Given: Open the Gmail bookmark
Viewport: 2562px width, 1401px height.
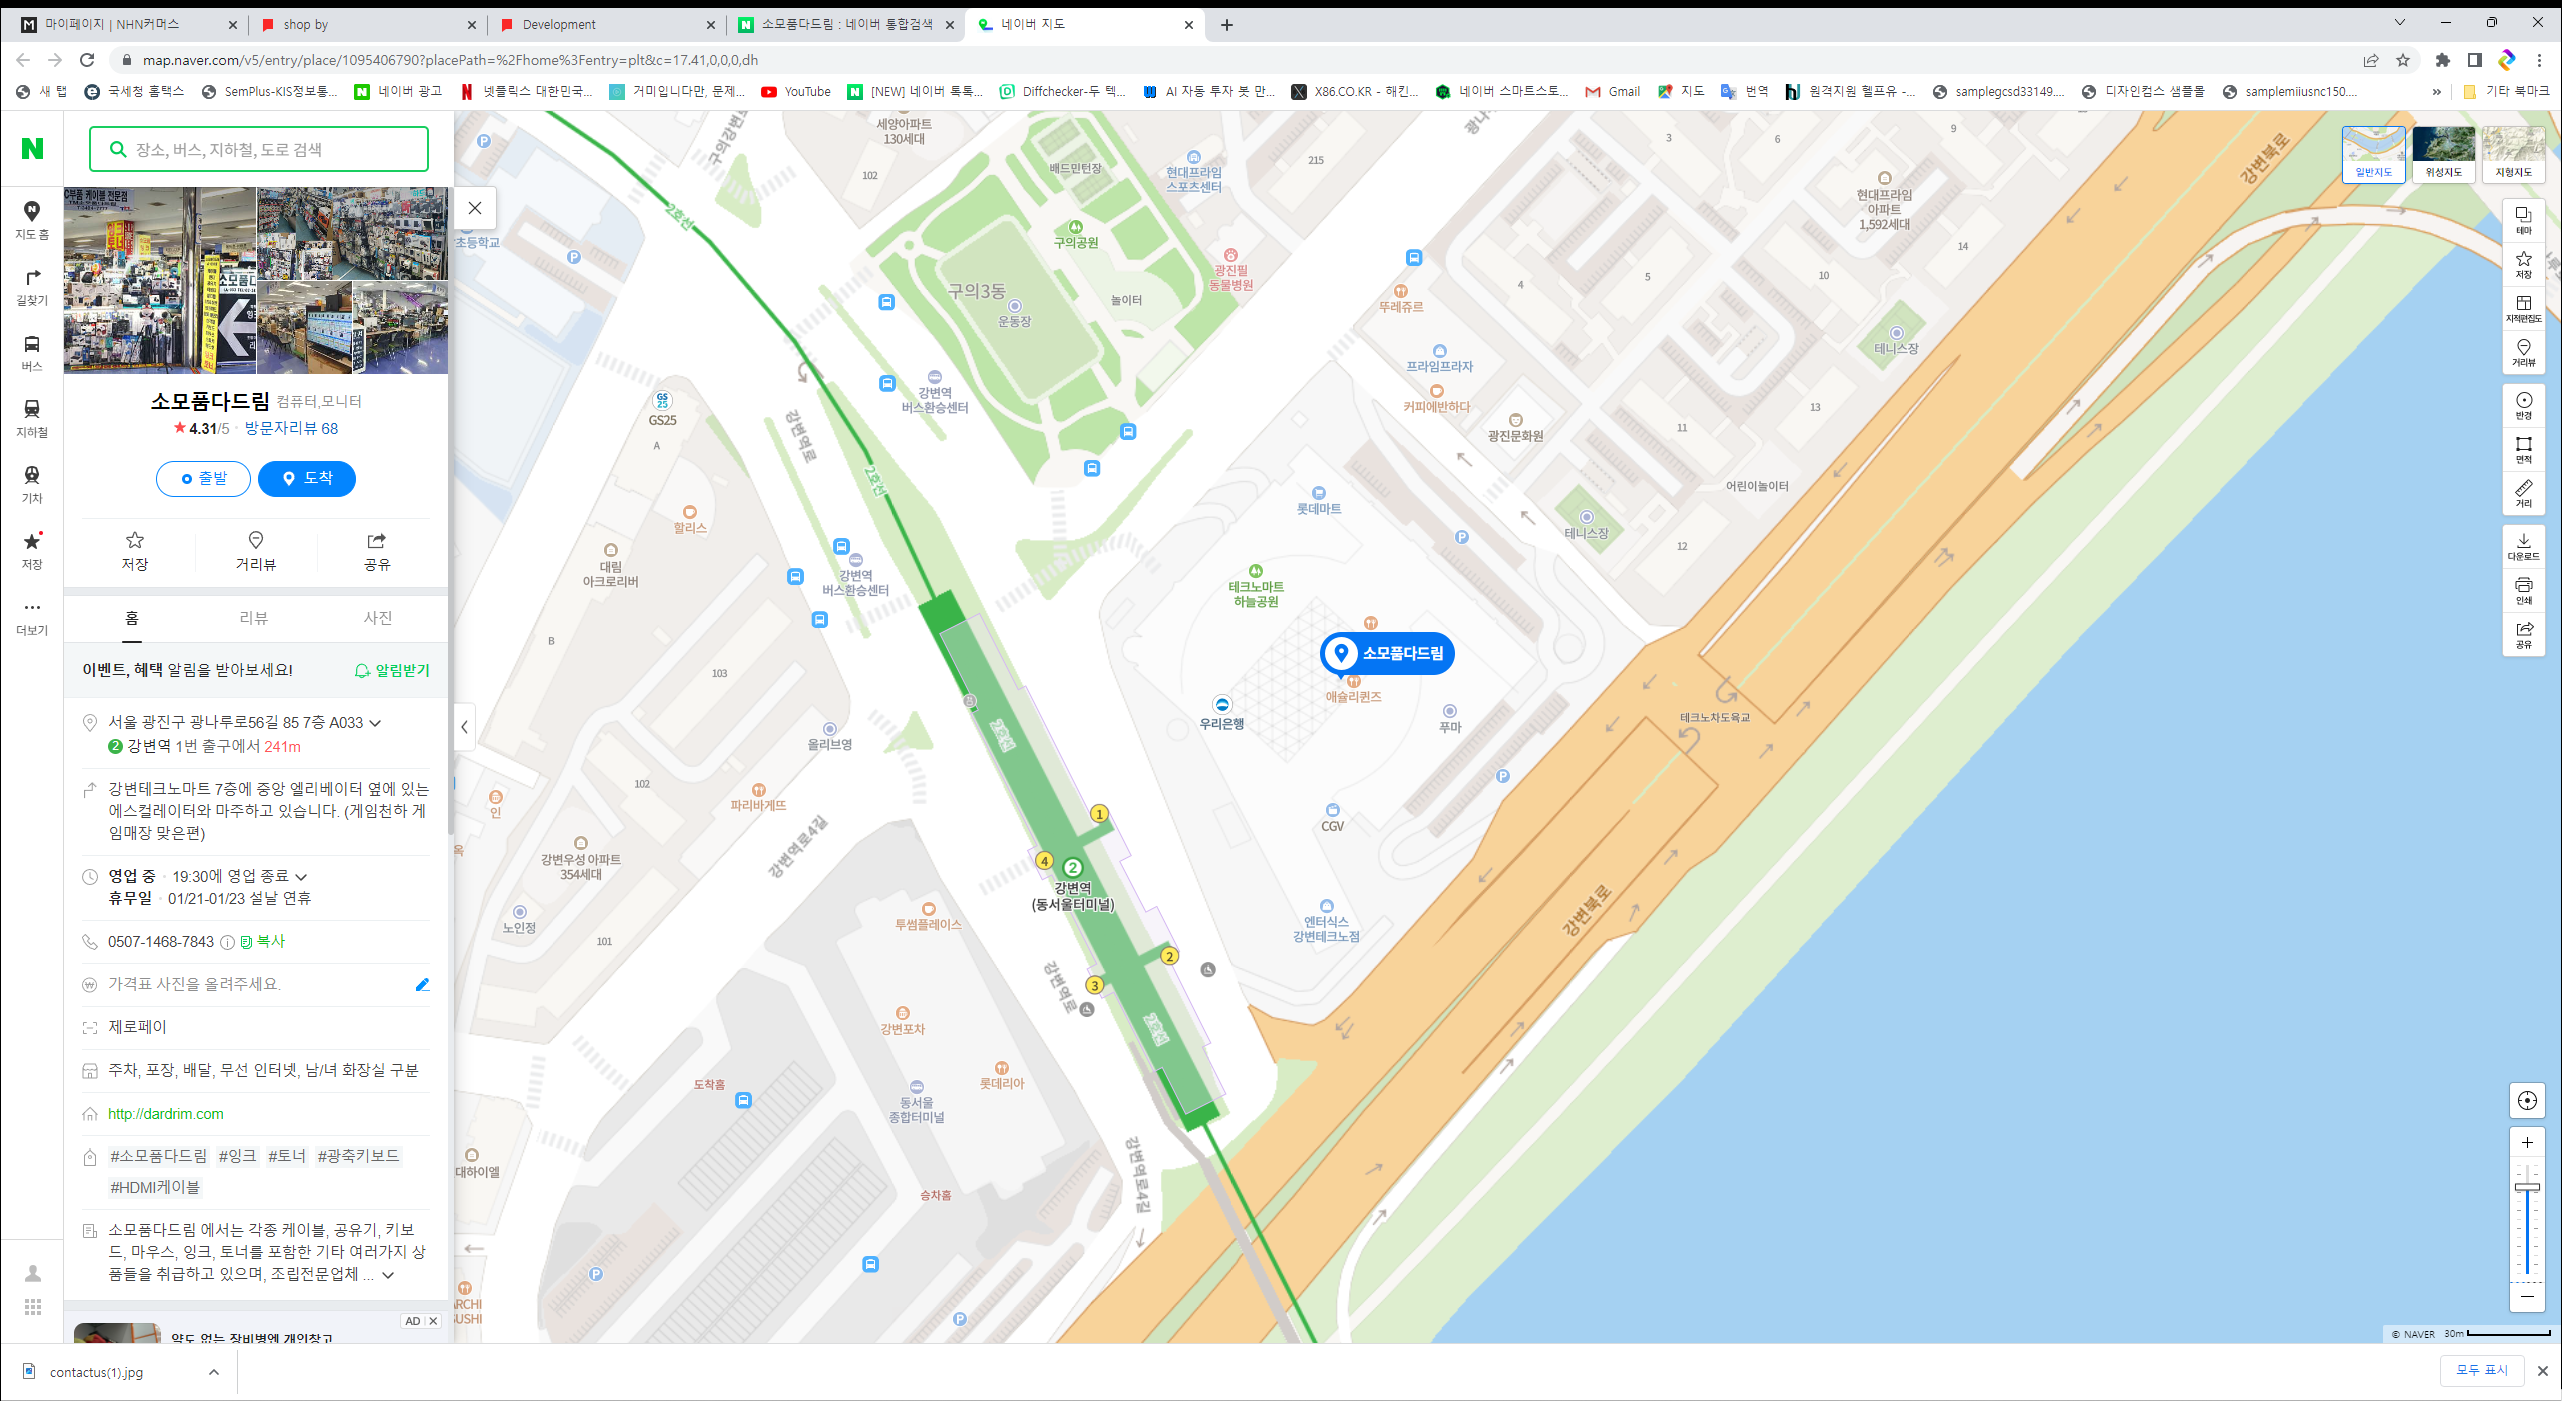Looking at the screenshot, I should click(x=1612, y=91).
